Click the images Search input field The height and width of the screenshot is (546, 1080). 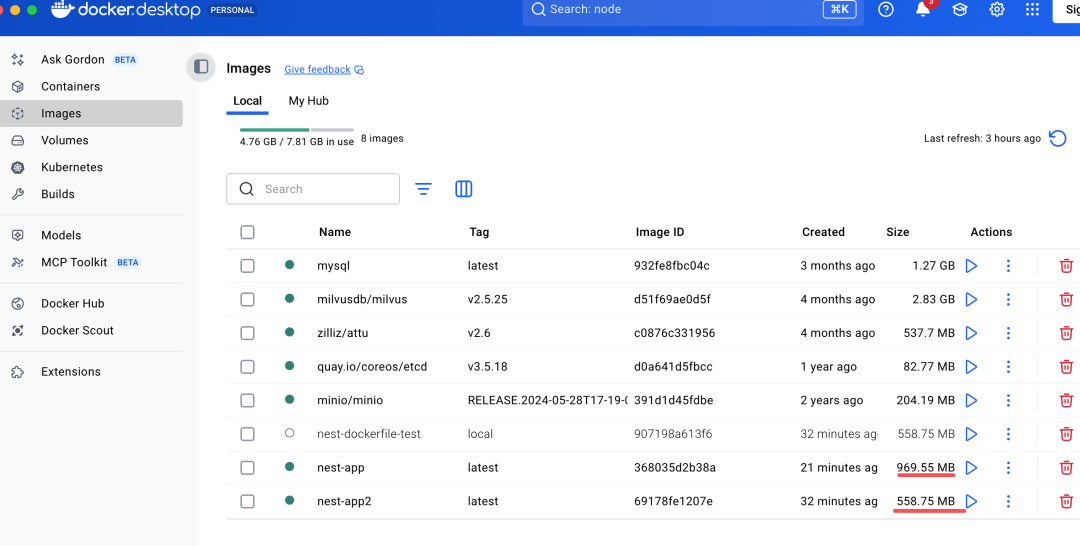pos(313,189)
